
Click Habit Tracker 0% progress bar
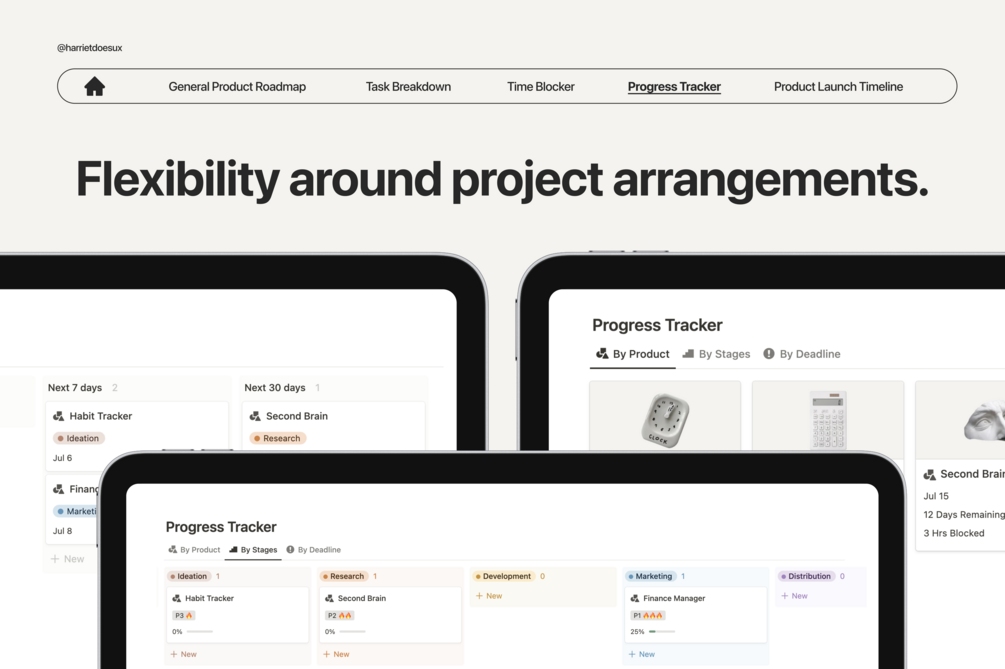pyautogui.click(x=199, y=632)
